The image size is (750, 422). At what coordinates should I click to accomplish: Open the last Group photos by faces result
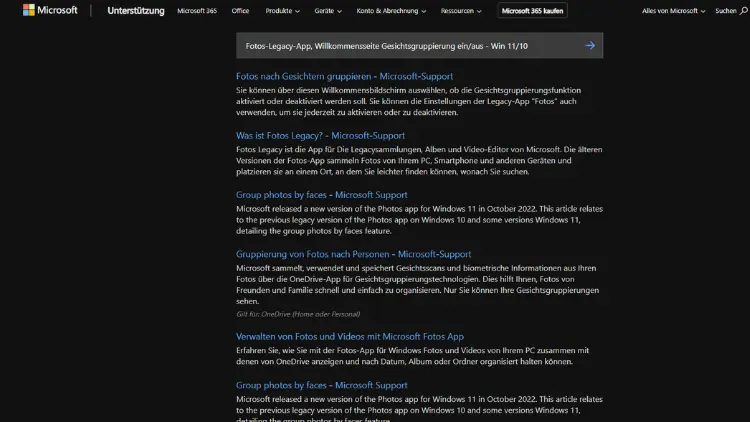point(321,385)
